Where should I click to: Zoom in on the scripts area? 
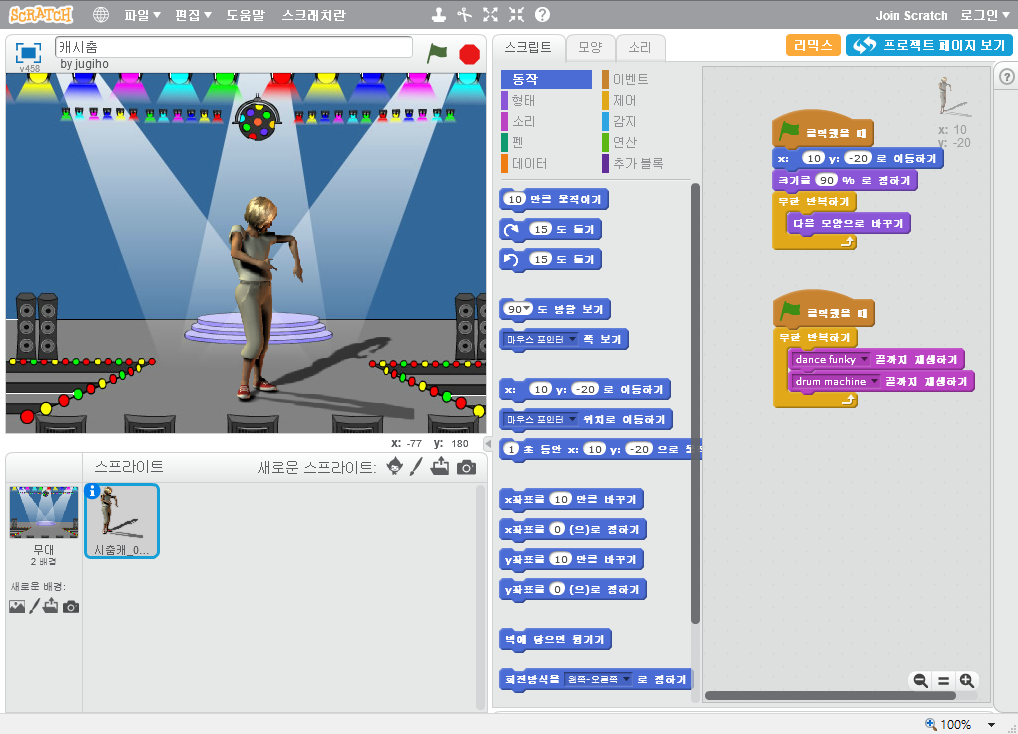967,680
